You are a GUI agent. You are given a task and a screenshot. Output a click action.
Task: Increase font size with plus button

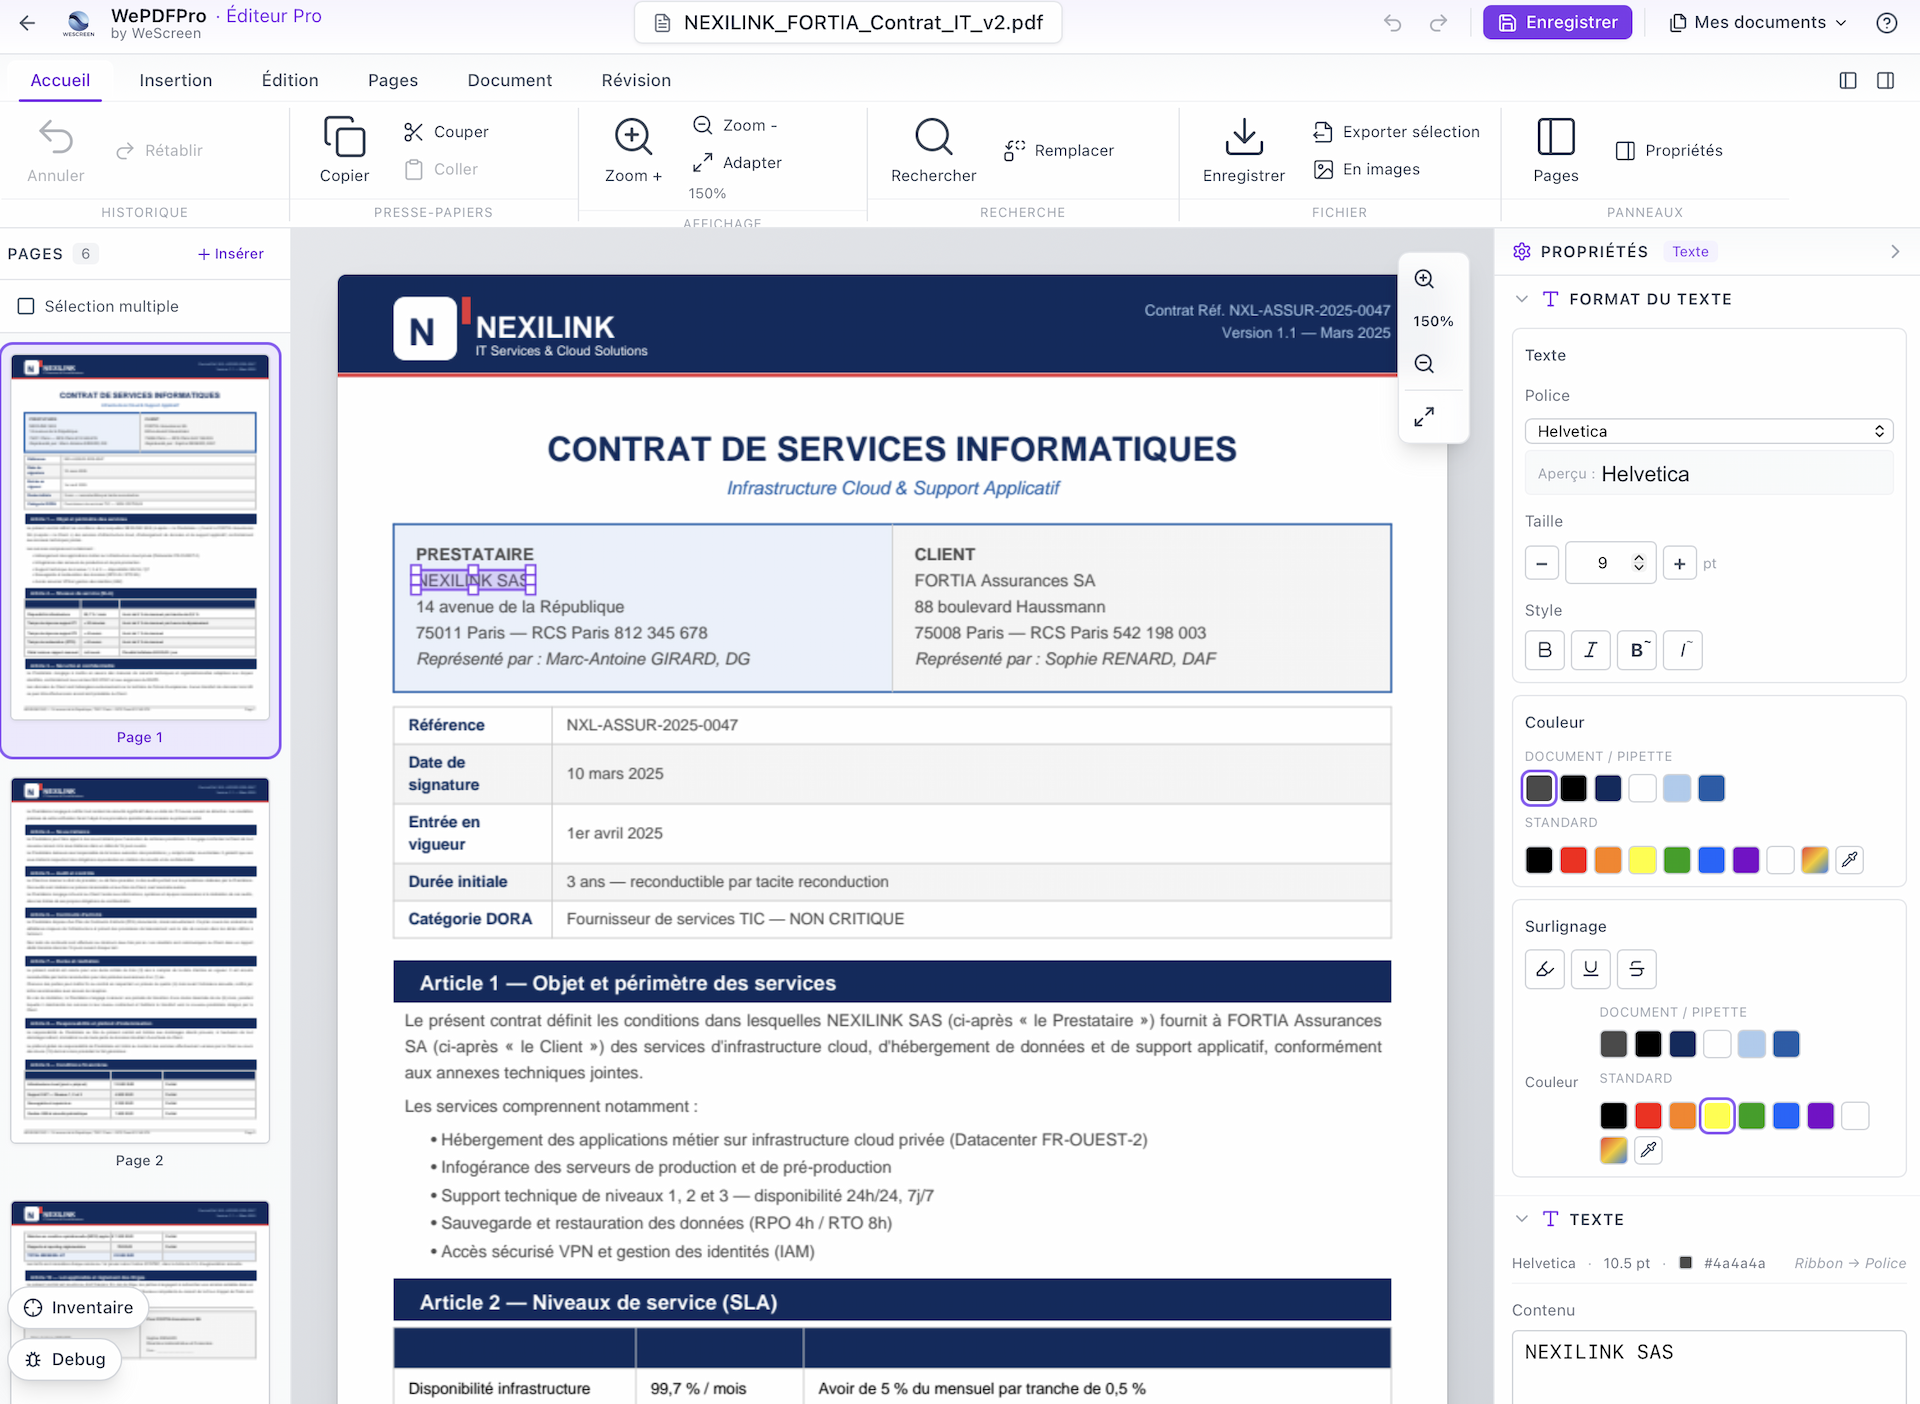[x=1680, y=563]
